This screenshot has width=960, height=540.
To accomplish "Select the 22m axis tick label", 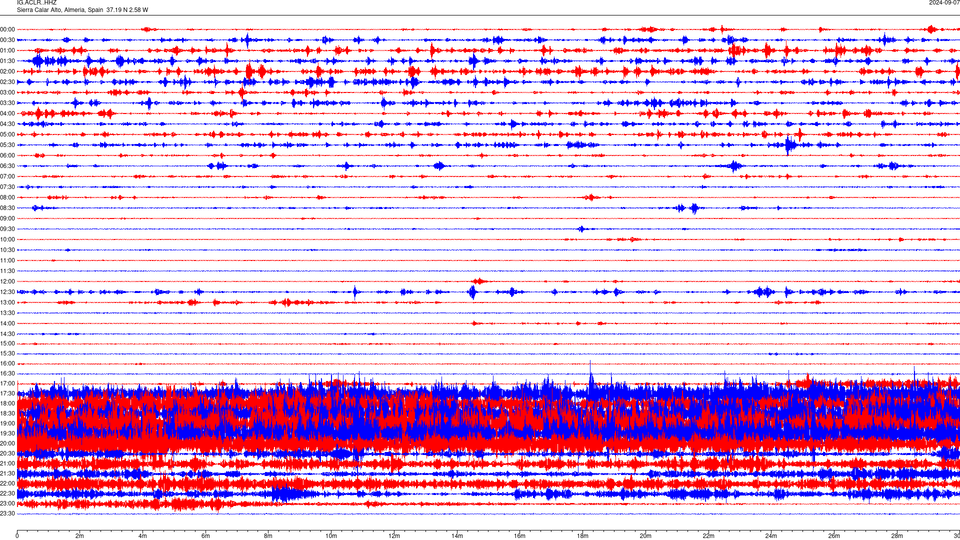I will click(x=708, y=536).
